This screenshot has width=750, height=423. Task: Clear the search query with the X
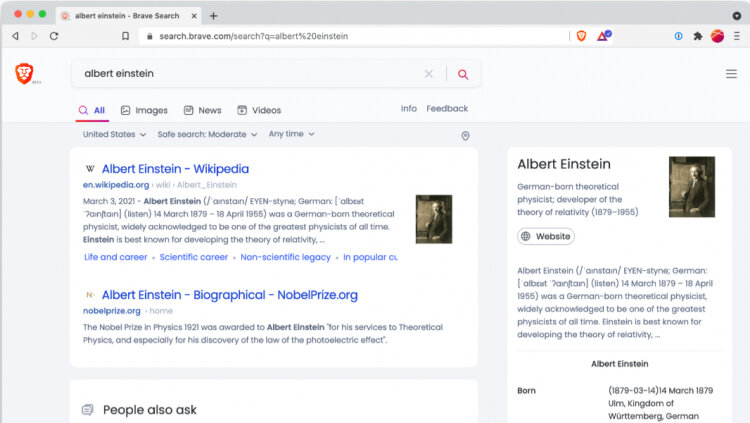click(429, 74)
